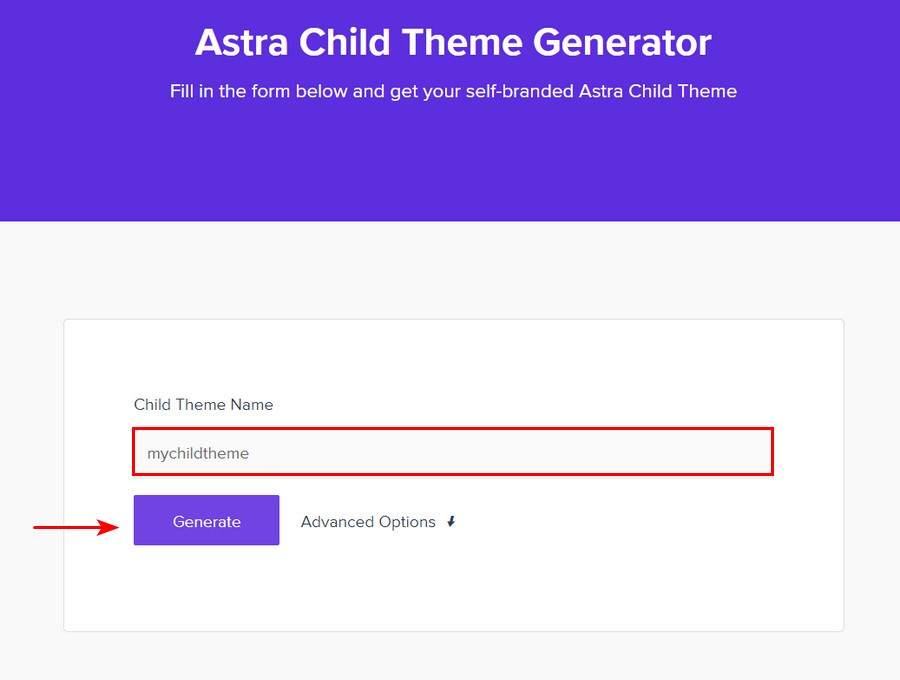Open Advanced Options to reveal more settings
Image resolution: width=900 pixels, height=680 pixels.
(x=367, y=521)
